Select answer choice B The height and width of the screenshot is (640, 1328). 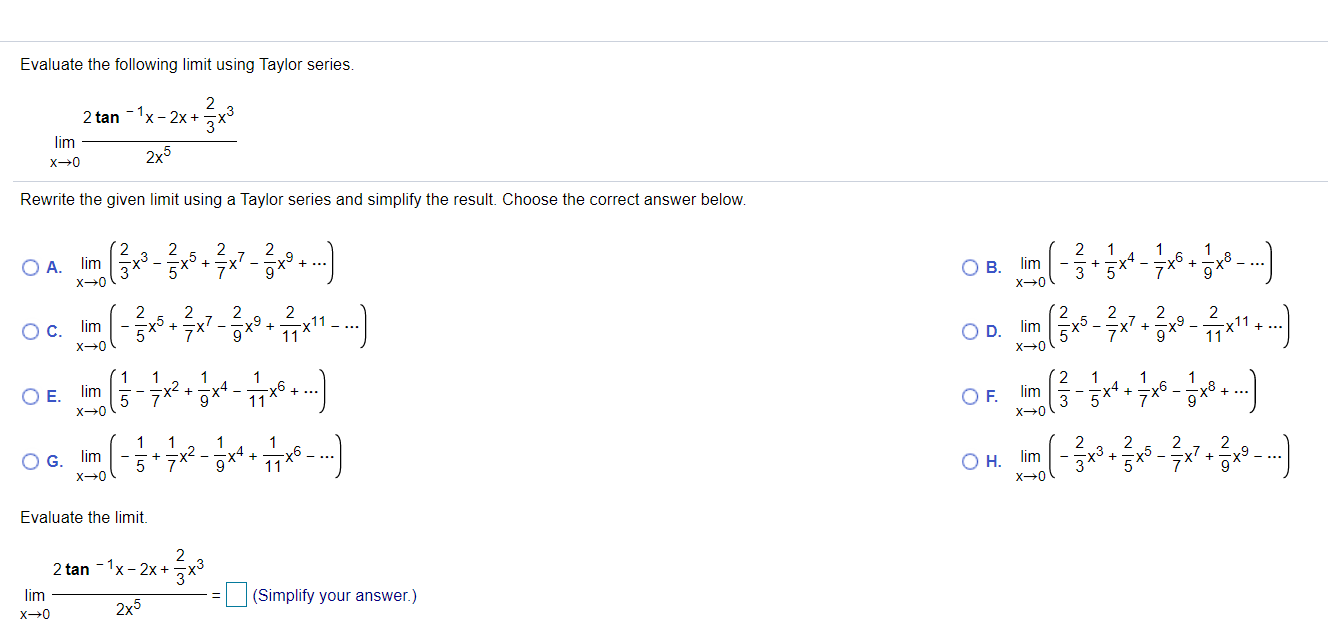coord(970,264)
